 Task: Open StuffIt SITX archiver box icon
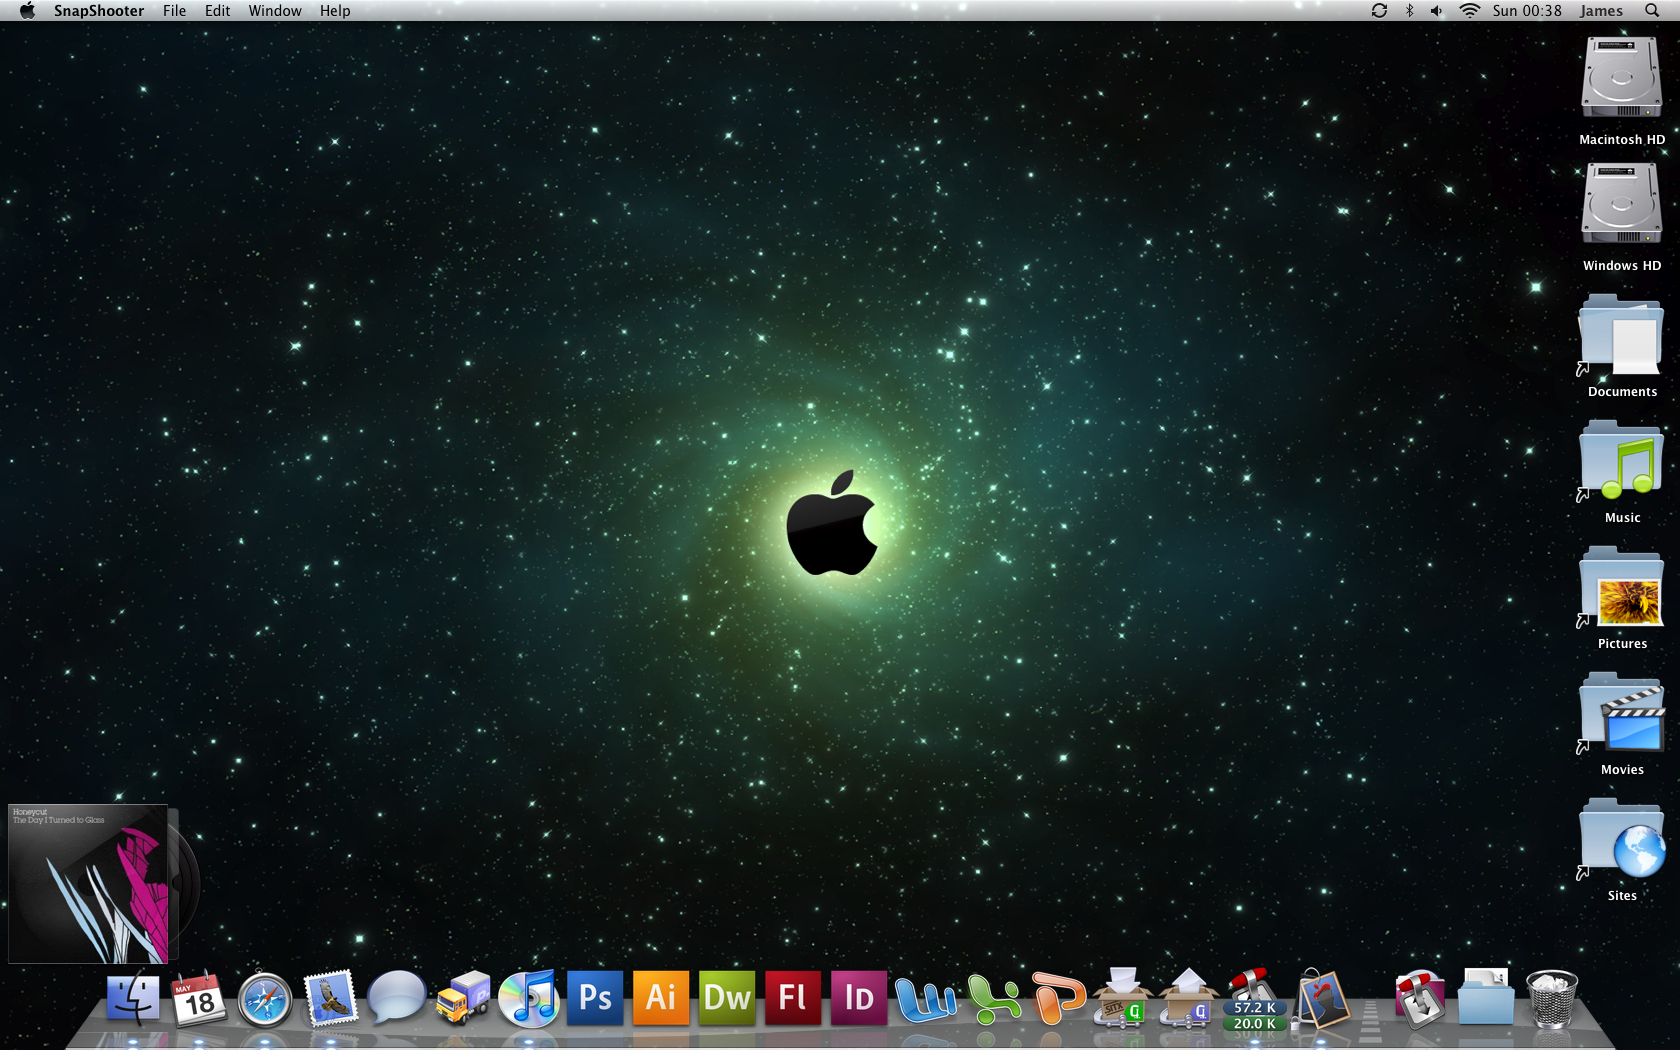pyautogui.click(x=1122, y=998)
